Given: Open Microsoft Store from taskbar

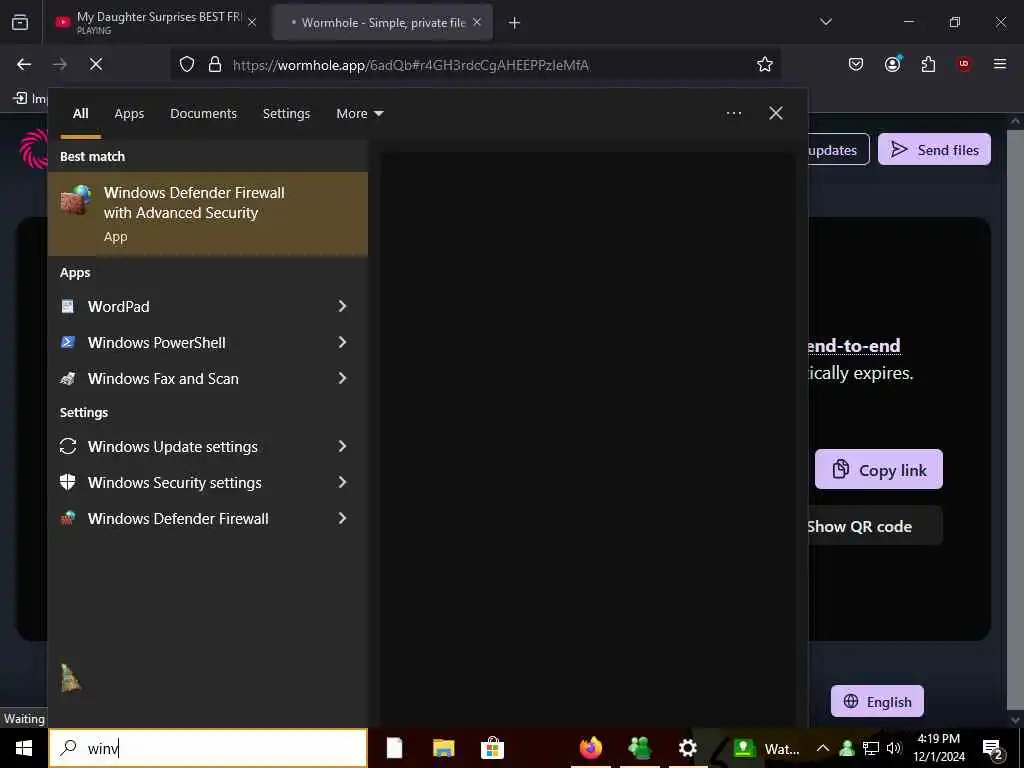Looking at the screenshot, I should pyautogui.click(x=492, y=748).
